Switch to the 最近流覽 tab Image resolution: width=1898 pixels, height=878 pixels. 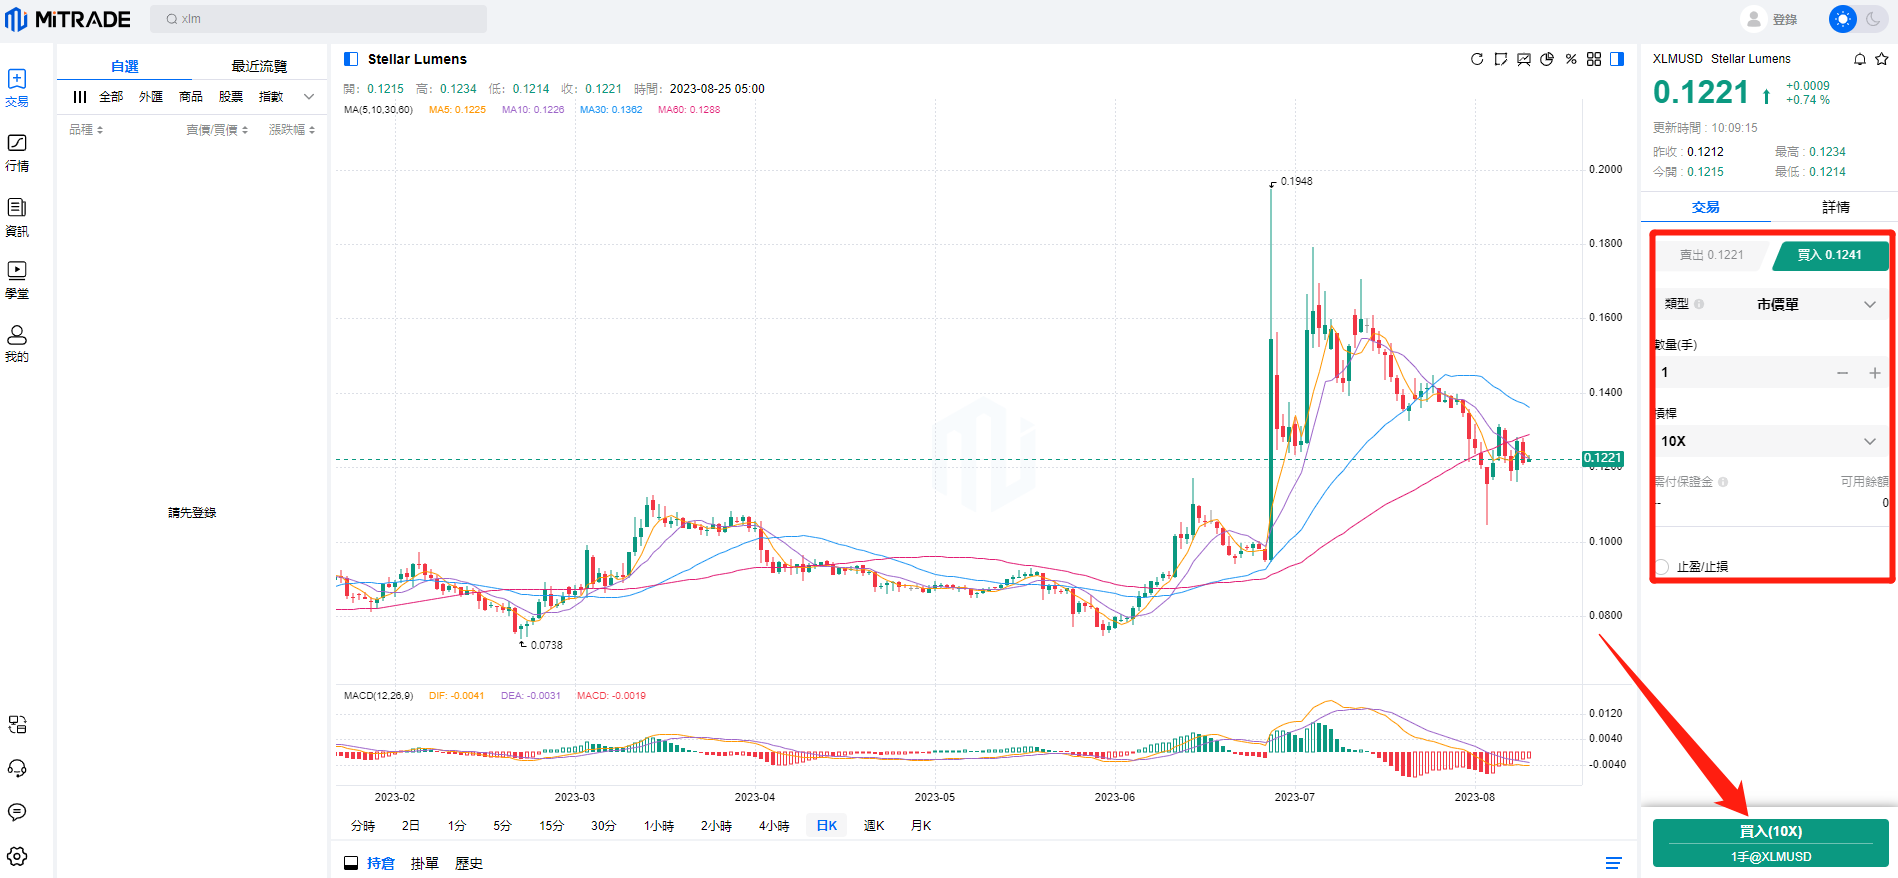coord(259,66)
